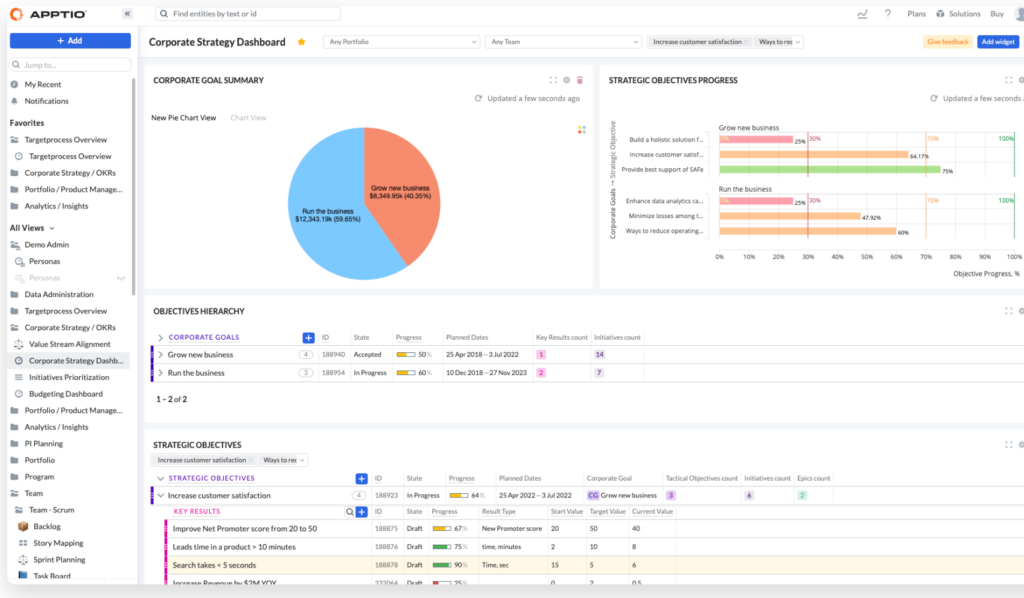Open the Any Team dropdown
Screen dimensions: 1024x598
pos(562,42)
